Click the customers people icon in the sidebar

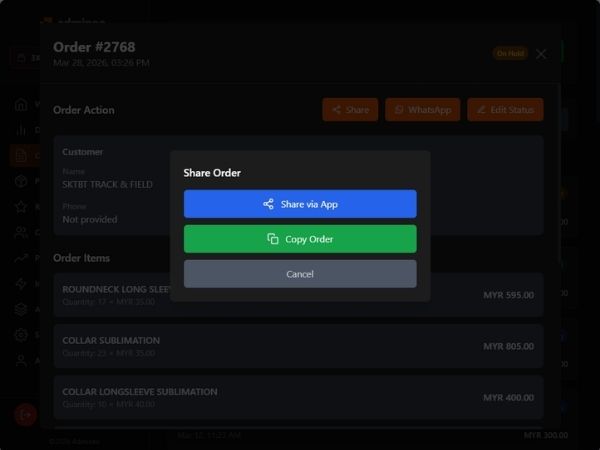21,233
